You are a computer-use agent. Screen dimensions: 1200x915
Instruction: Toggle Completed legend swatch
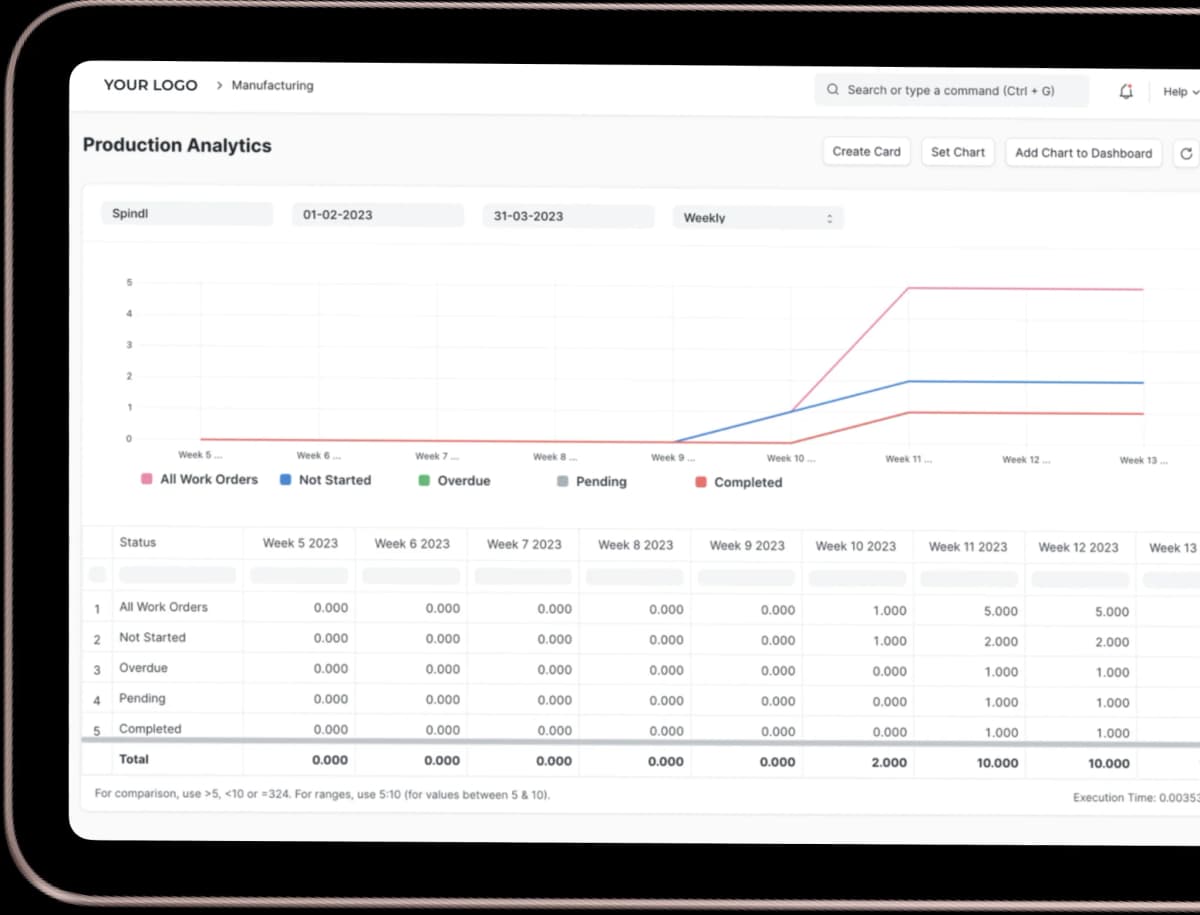[701, 482]
